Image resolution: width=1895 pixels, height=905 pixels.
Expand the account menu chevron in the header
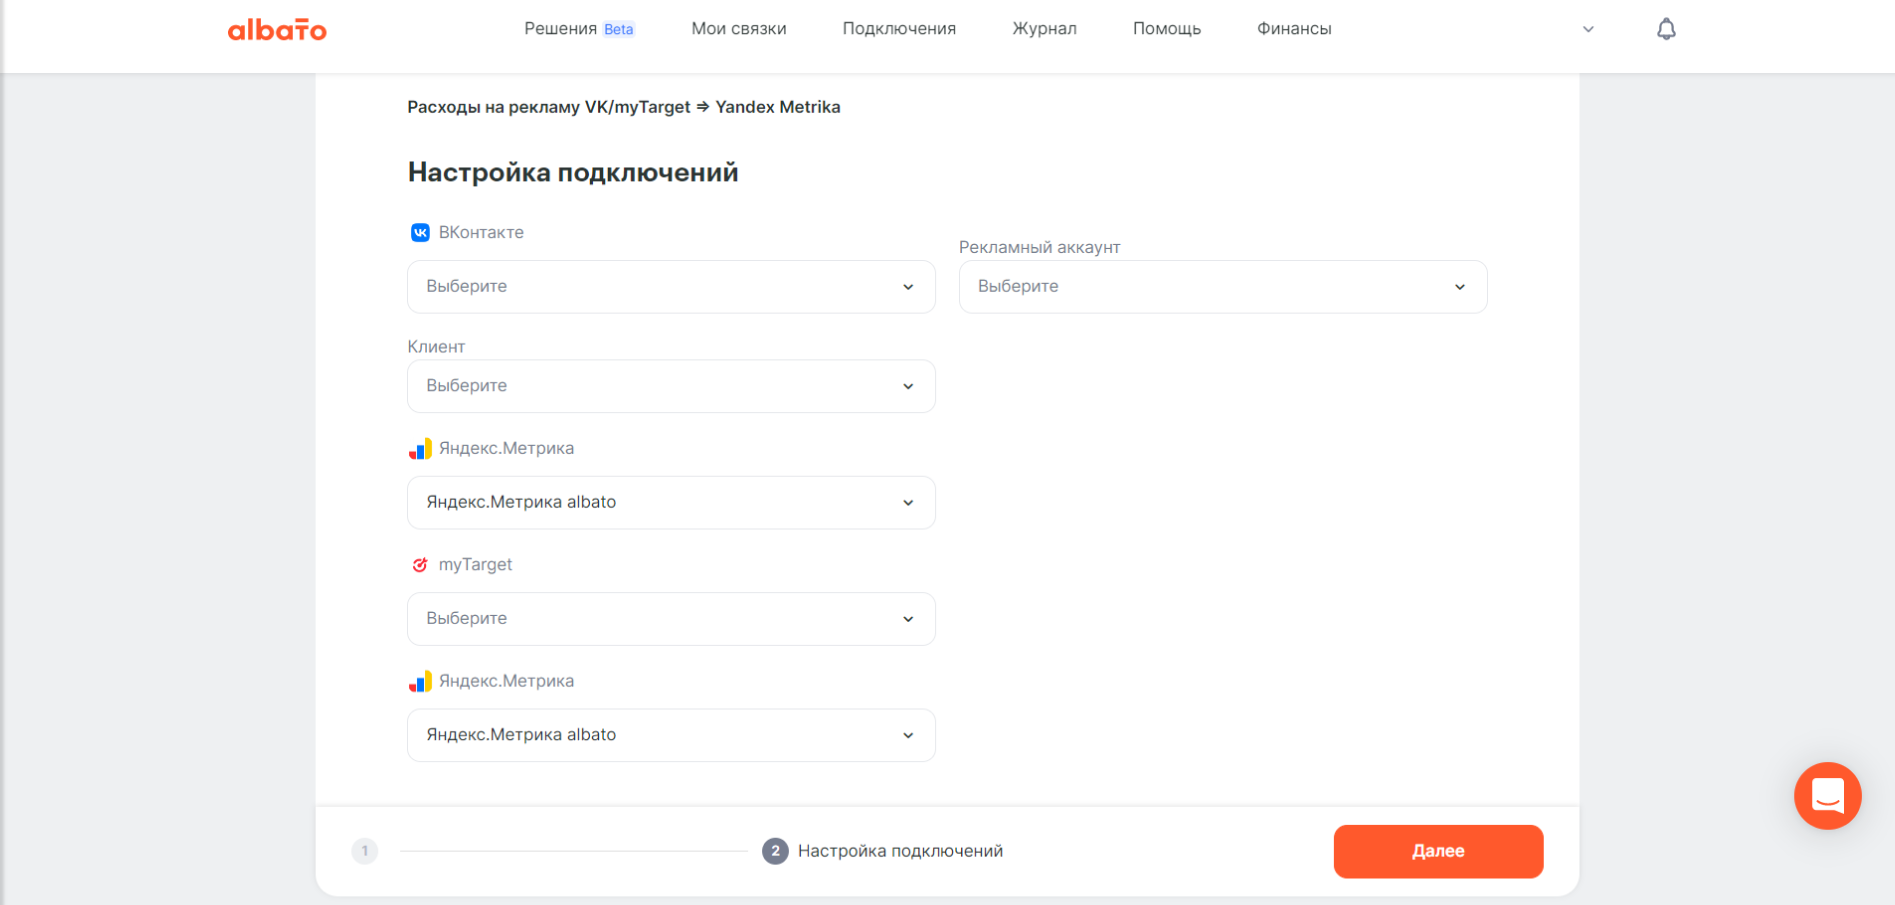point(1587,29)
